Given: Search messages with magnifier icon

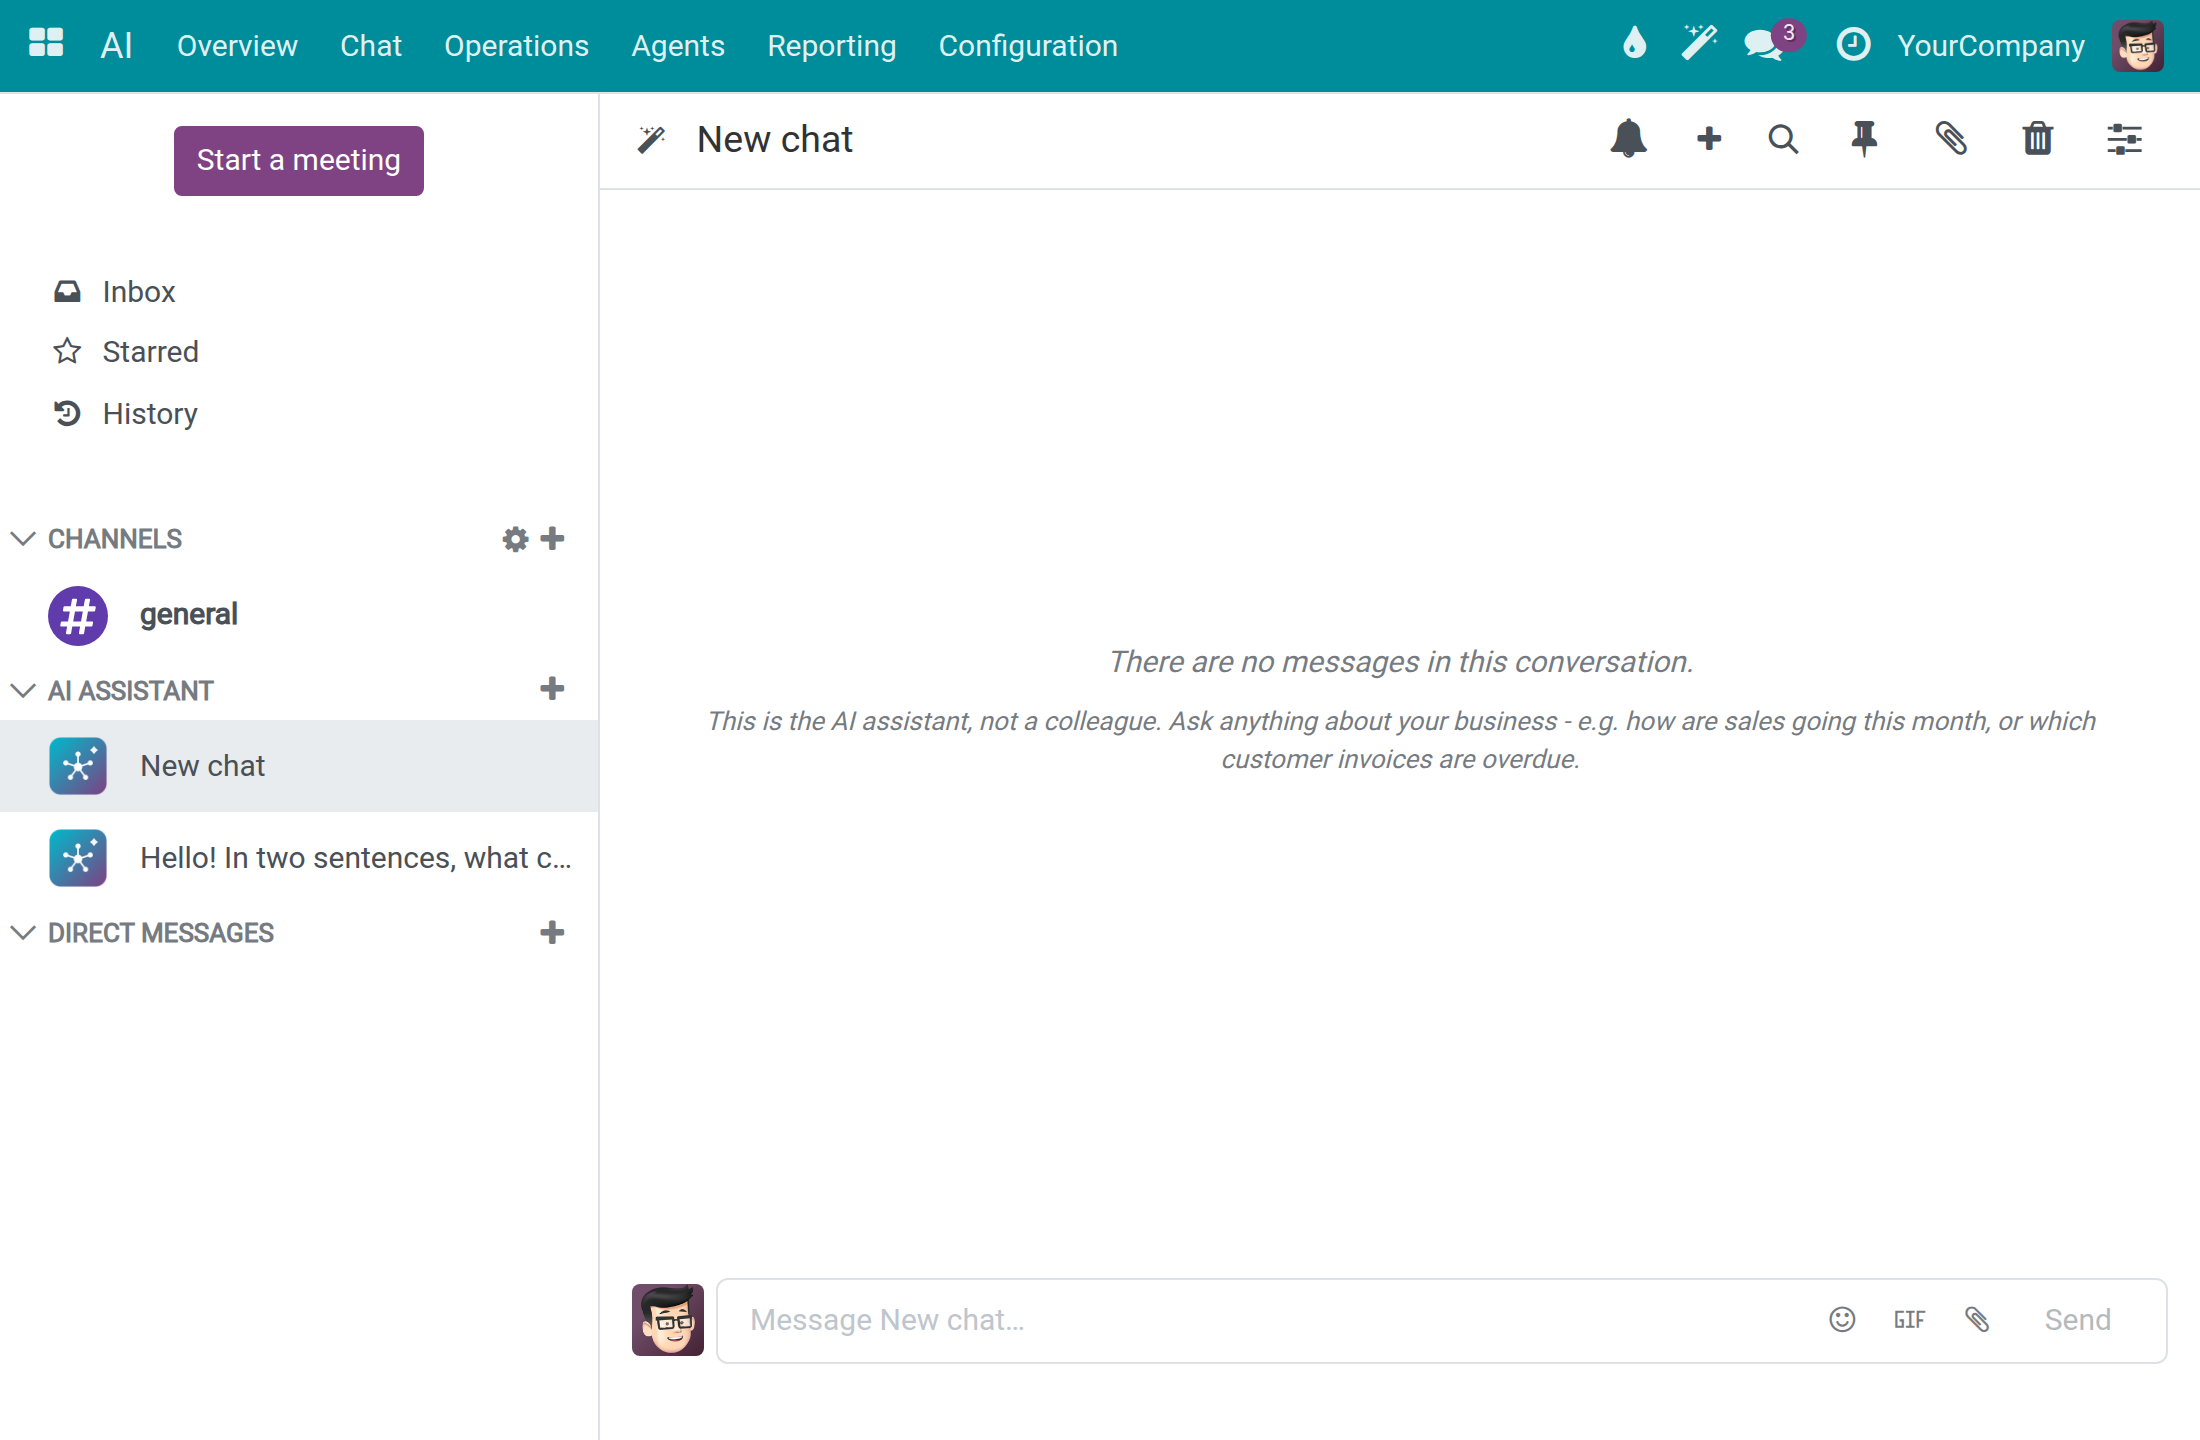Looking at the screenshot, I should click(x=1783, y=139).
